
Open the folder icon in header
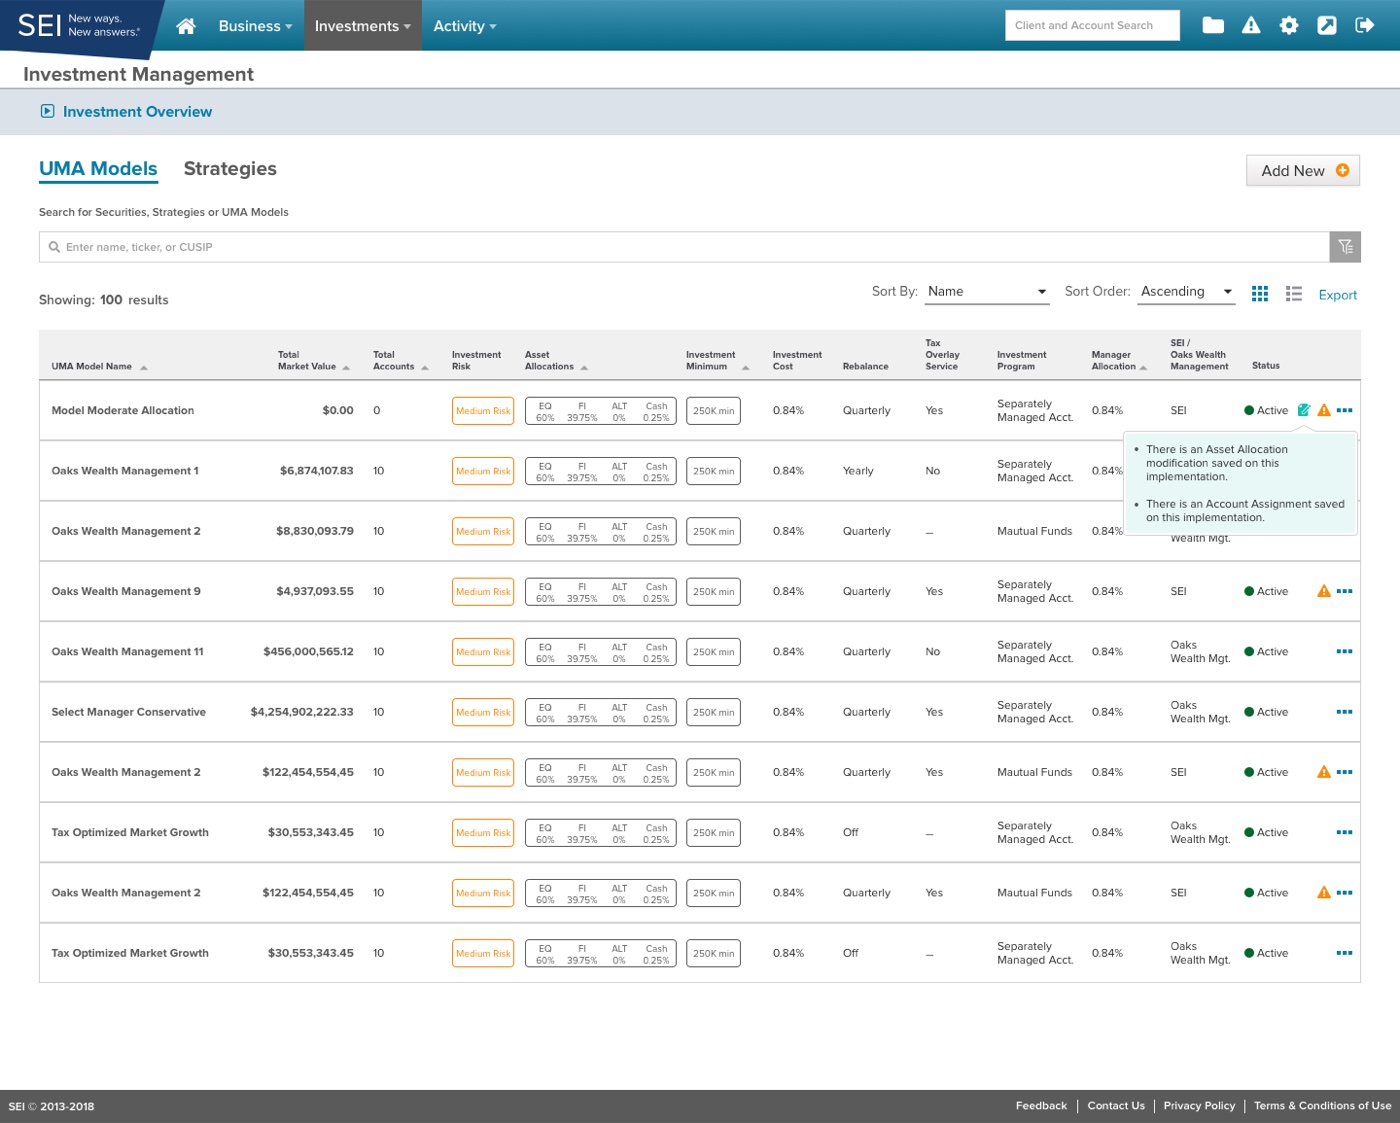pyautogui.click(x=1213, y=26)
